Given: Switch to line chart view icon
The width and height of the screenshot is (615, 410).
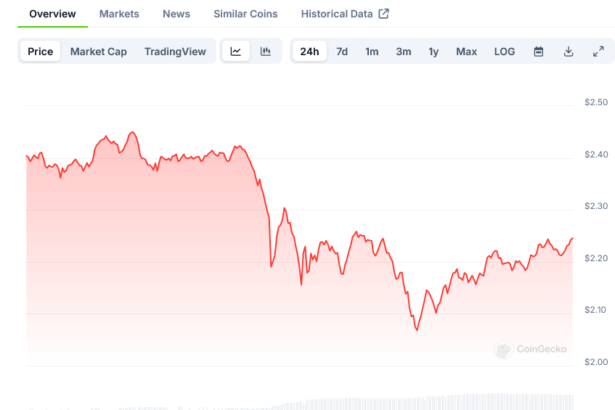Looking at the screenshot, I should pos(235,52).
